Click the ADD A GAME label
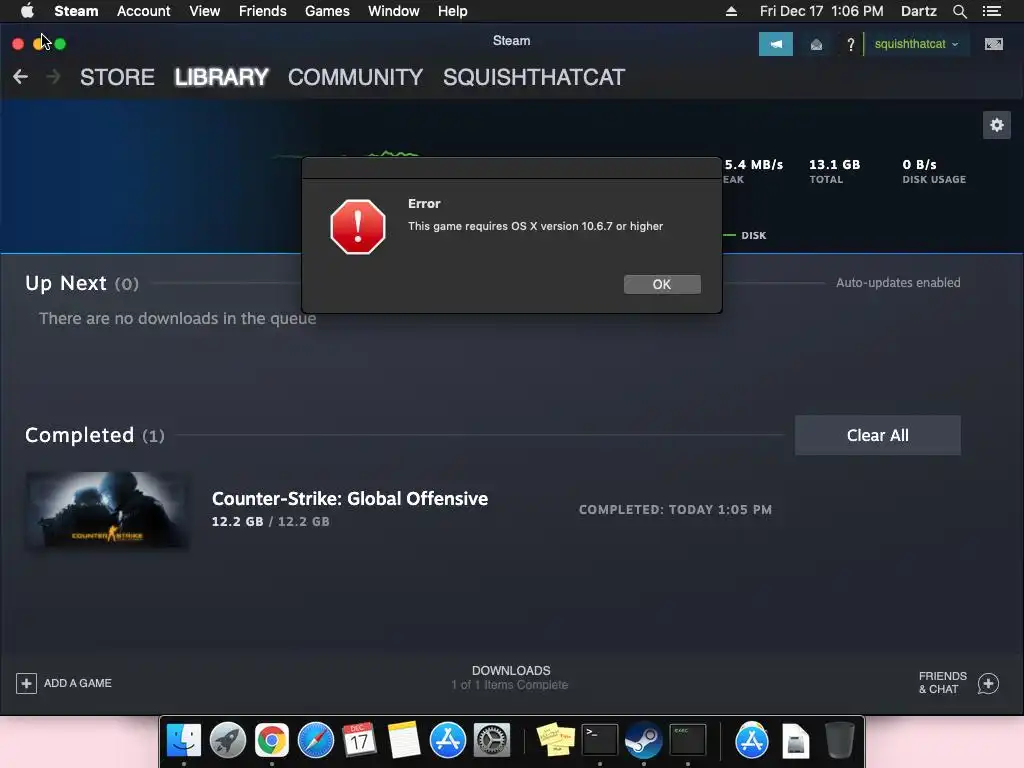This screenshot has height=768, width=1024. (x=78, y=683)
